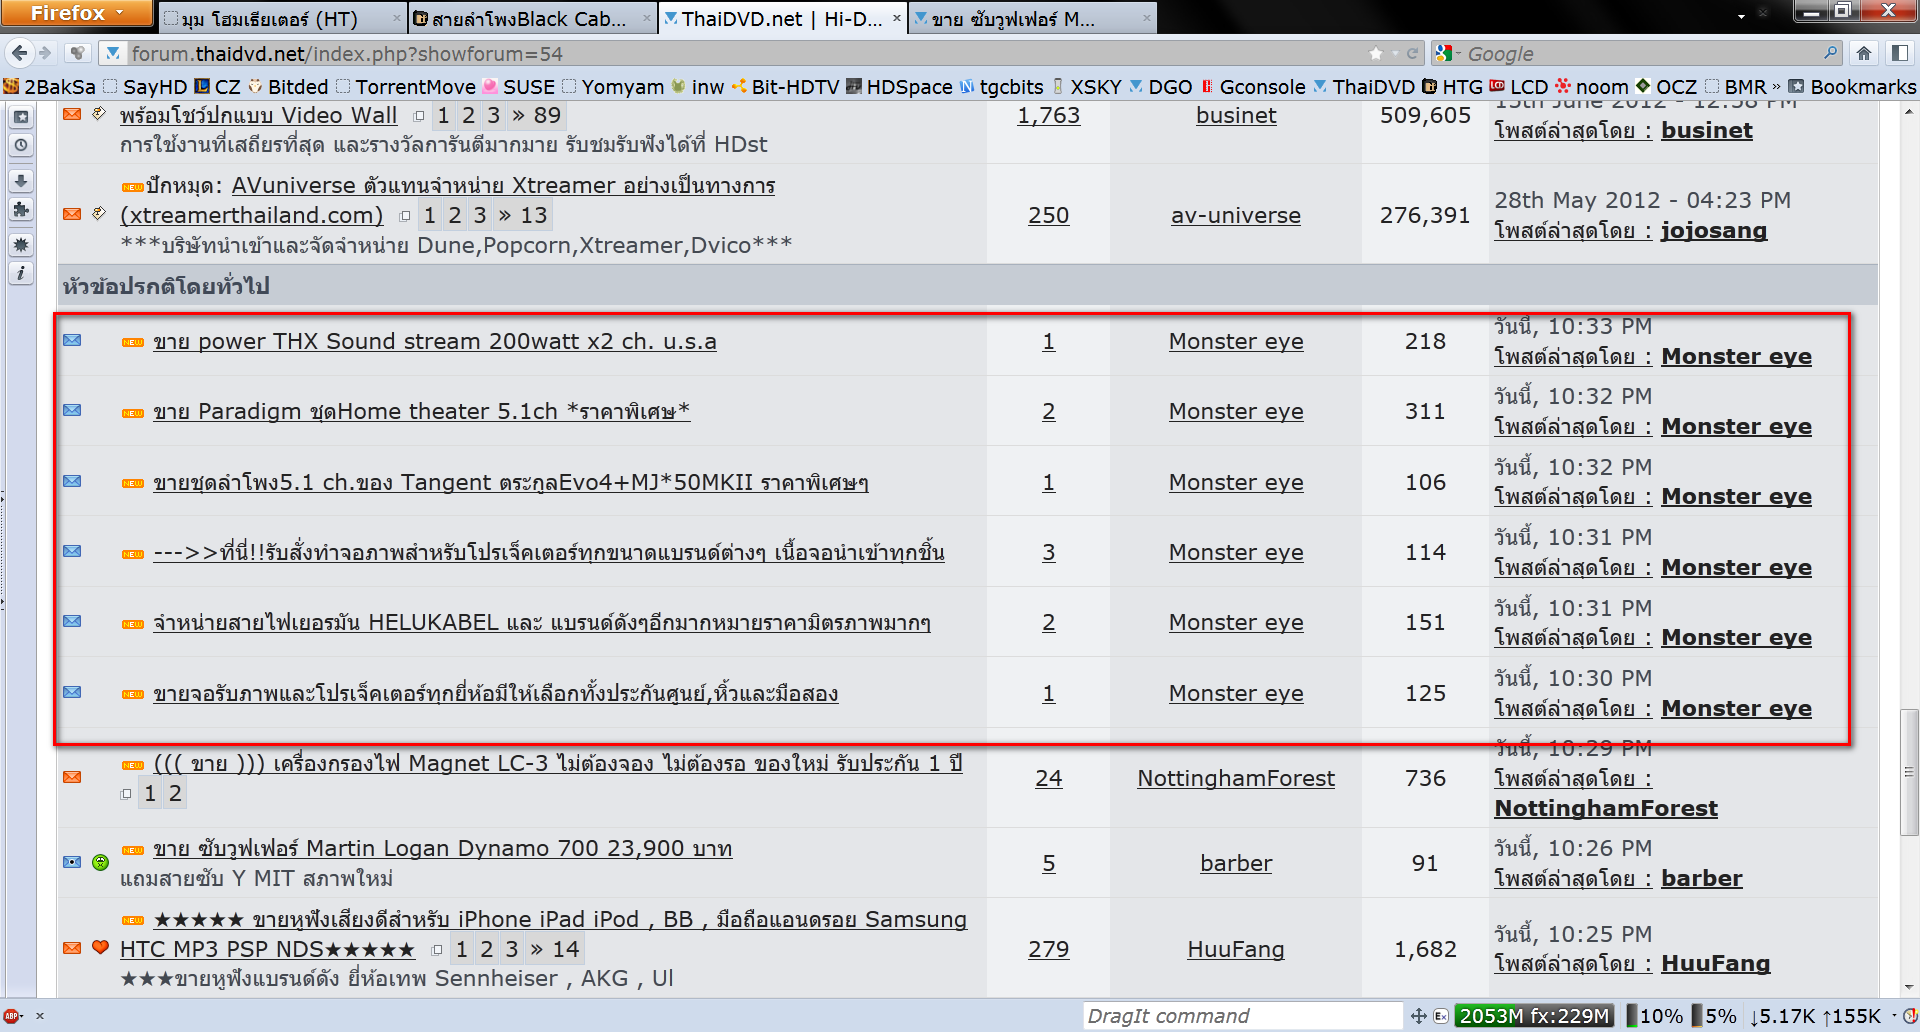1920x1032 pixels.
Task: Open the downloads panel arrow icon
Action: pyautogui.click(x=20, y=181)
